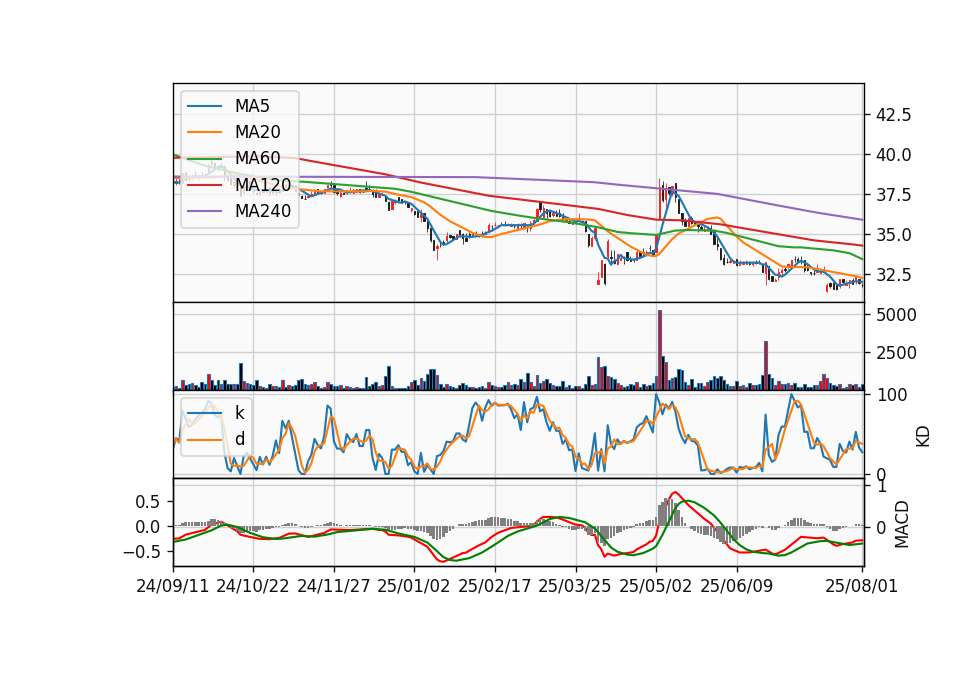The image size is (960, 690).
Task: Click the MA20 legend label
Action: [x=257, y=132]
